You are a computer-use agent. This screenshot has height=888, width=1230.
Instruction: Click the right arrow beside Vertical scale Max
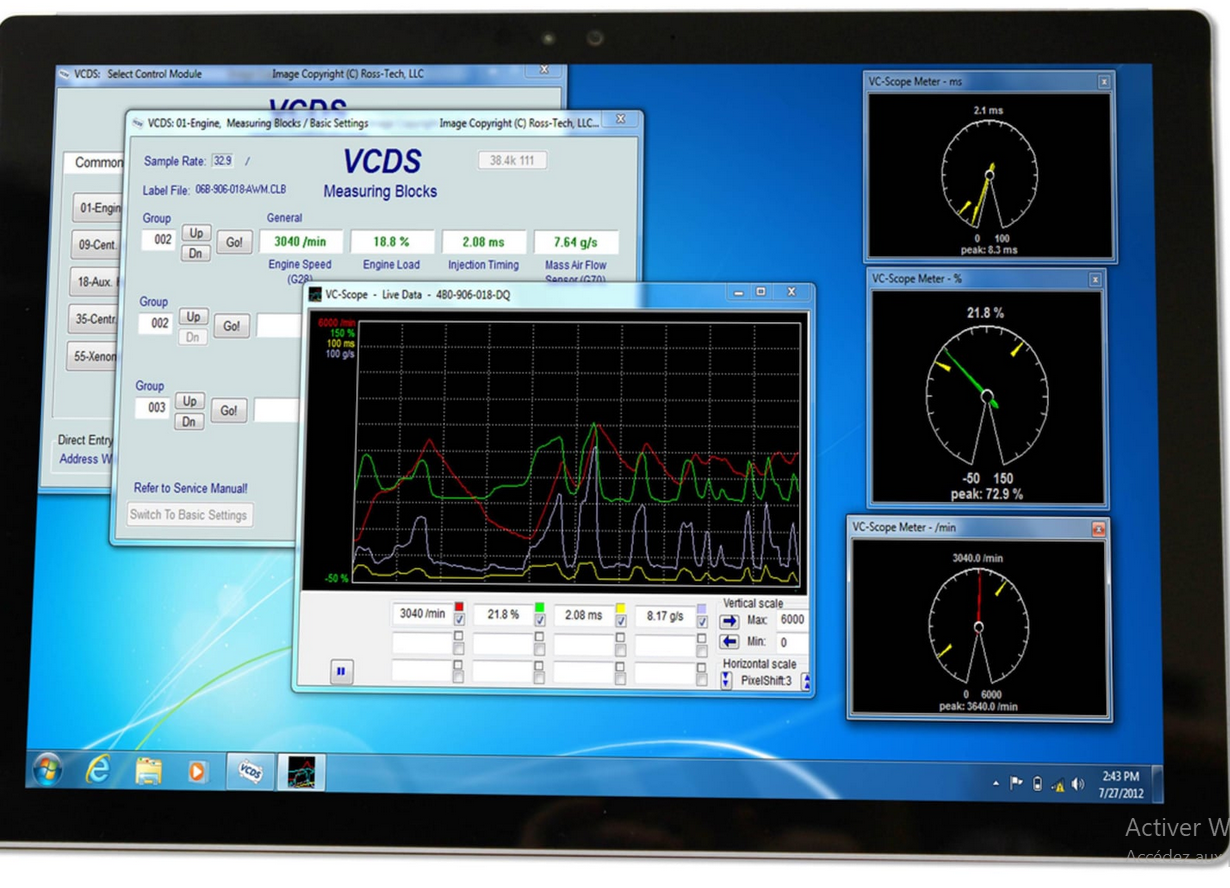pyautogui.click(x=729, y=620)
